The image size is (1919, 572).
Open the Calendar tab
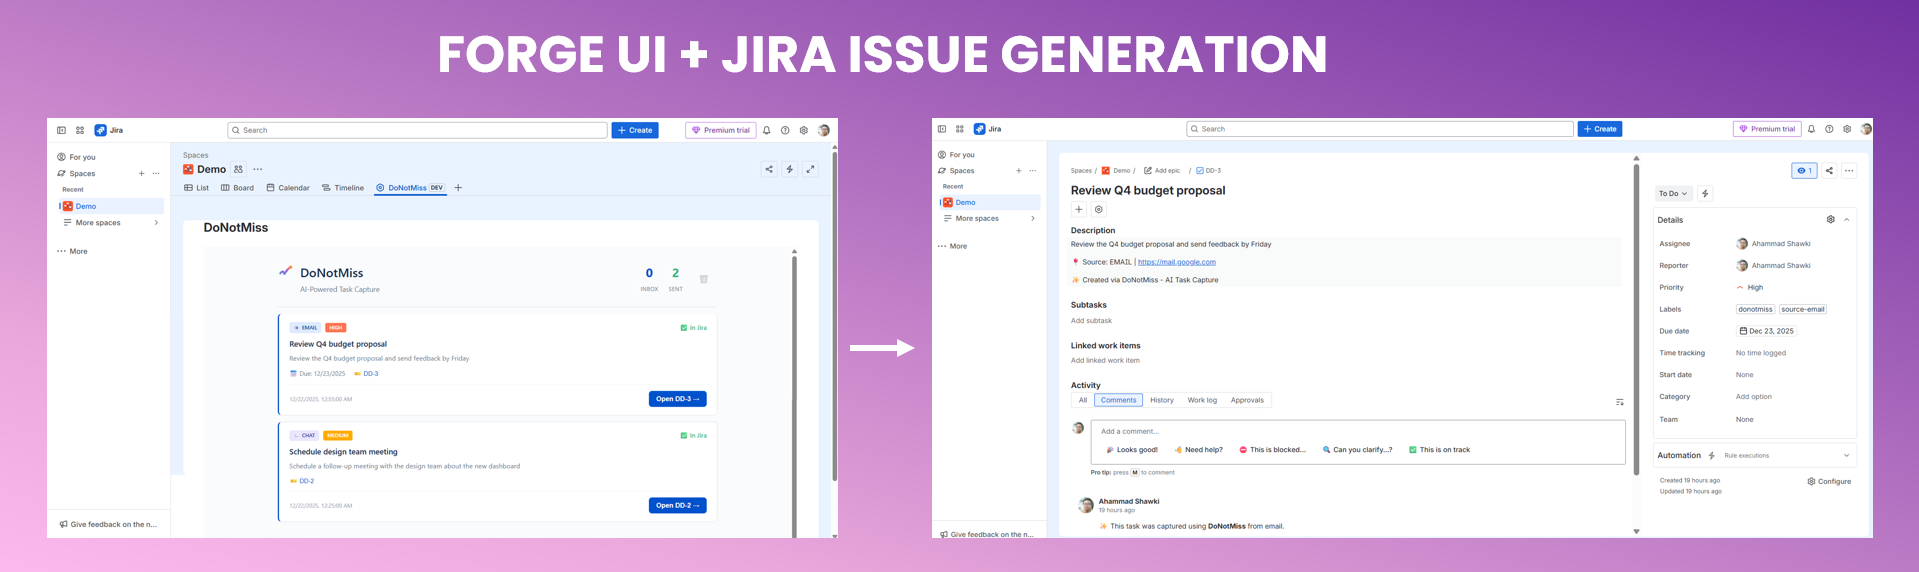pos(288,188)
